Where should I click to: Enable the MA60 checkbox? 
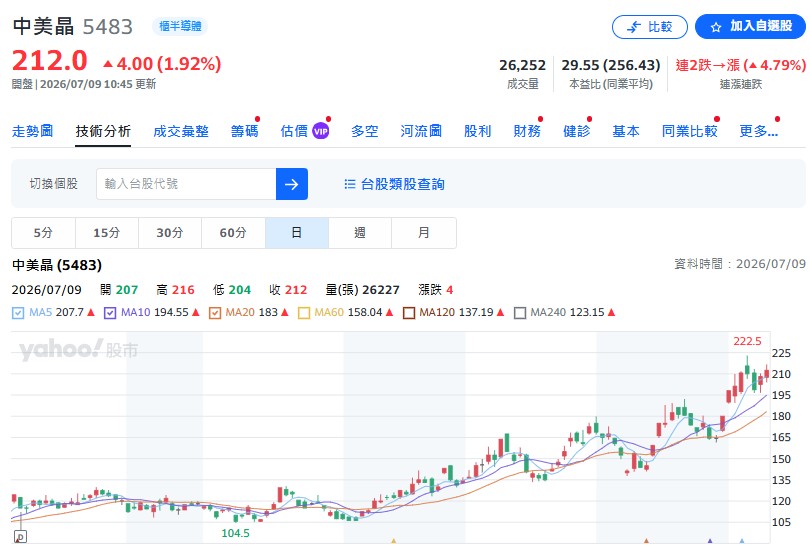[x=304, y=313]
